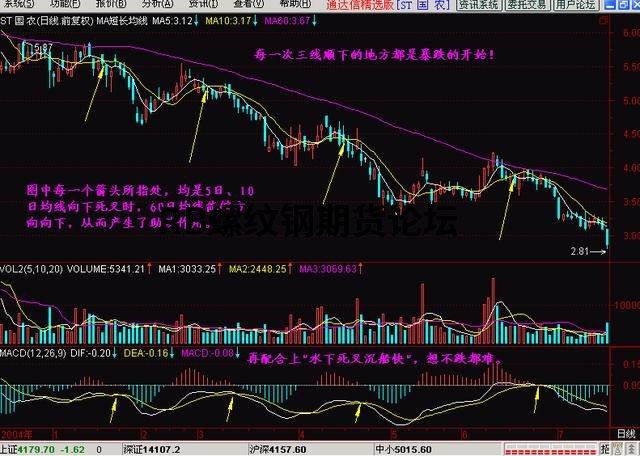Select the MA5:3.12 value label
Image resolution: width=640 pixels, height=456 pixels.
[x=172, y=20]
